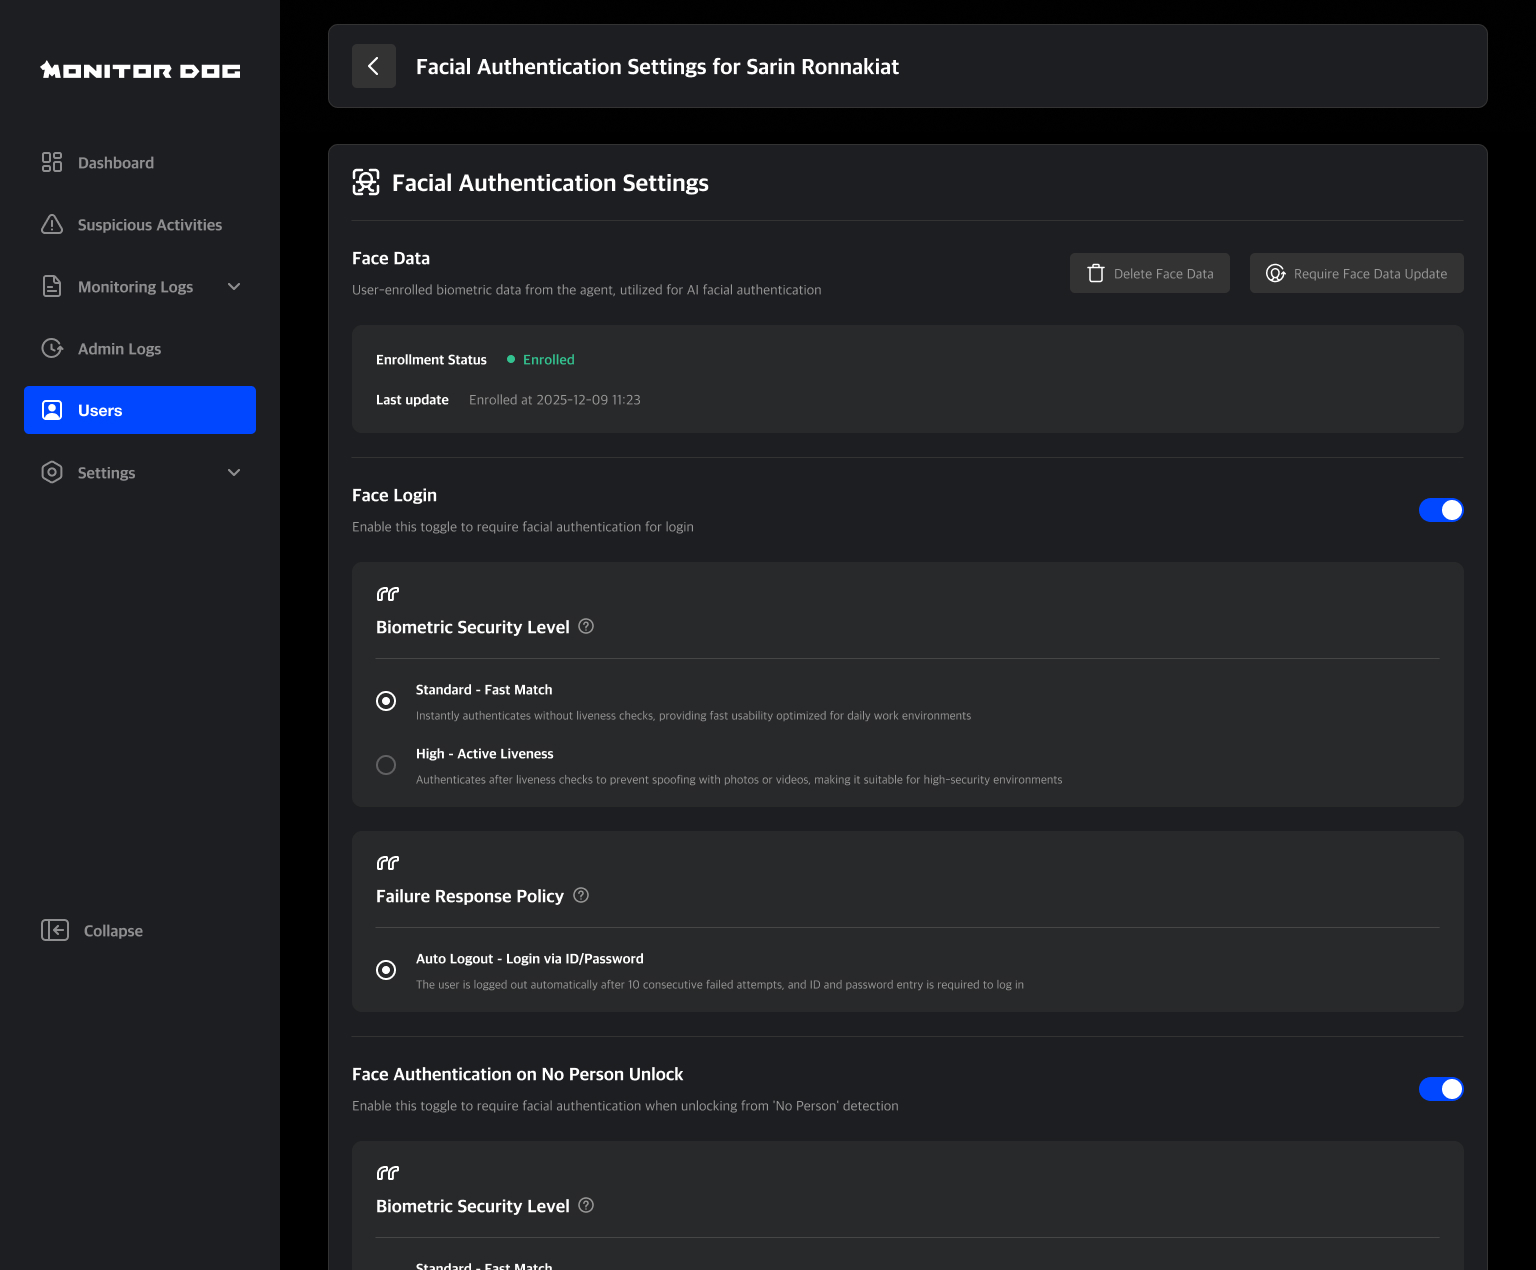This screenshot has height=1270, width=1536.
Task: Open Failure Response Policy help tooltip
Action: pos(581,896)
